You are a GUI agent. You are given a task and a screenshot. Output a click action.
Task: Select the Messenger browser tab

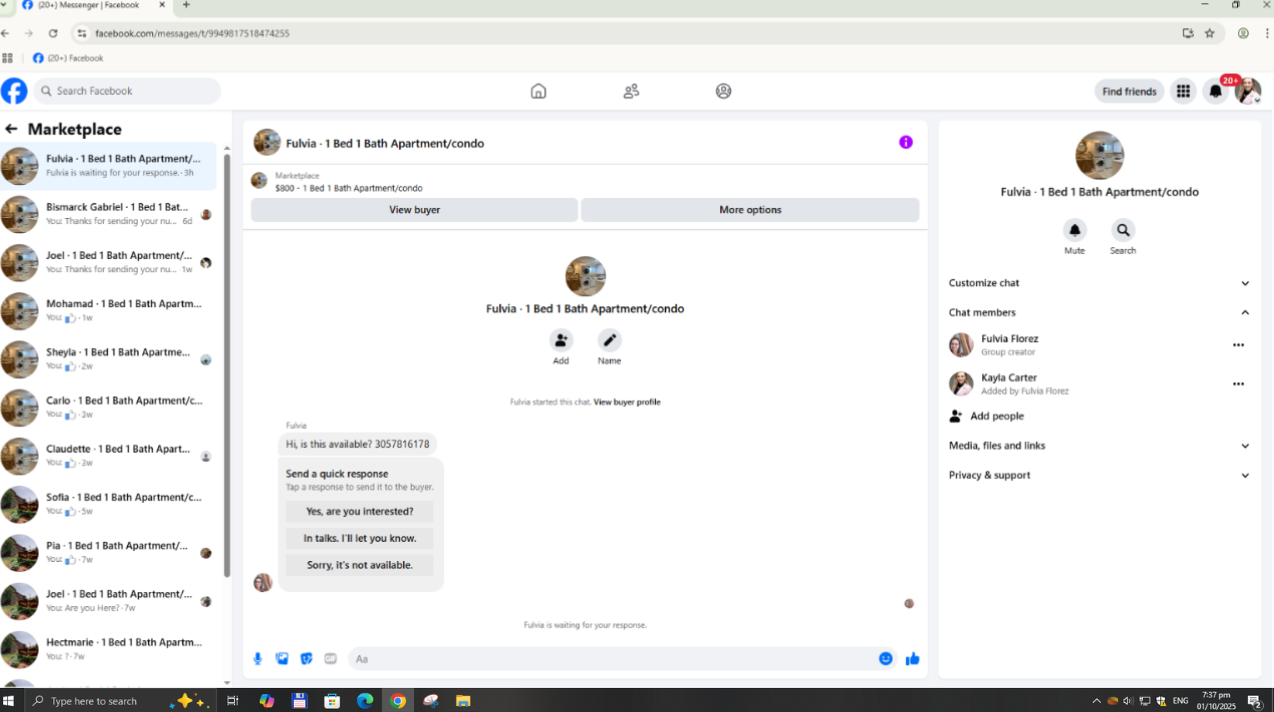pyautogui.click(x=93, y=5)
